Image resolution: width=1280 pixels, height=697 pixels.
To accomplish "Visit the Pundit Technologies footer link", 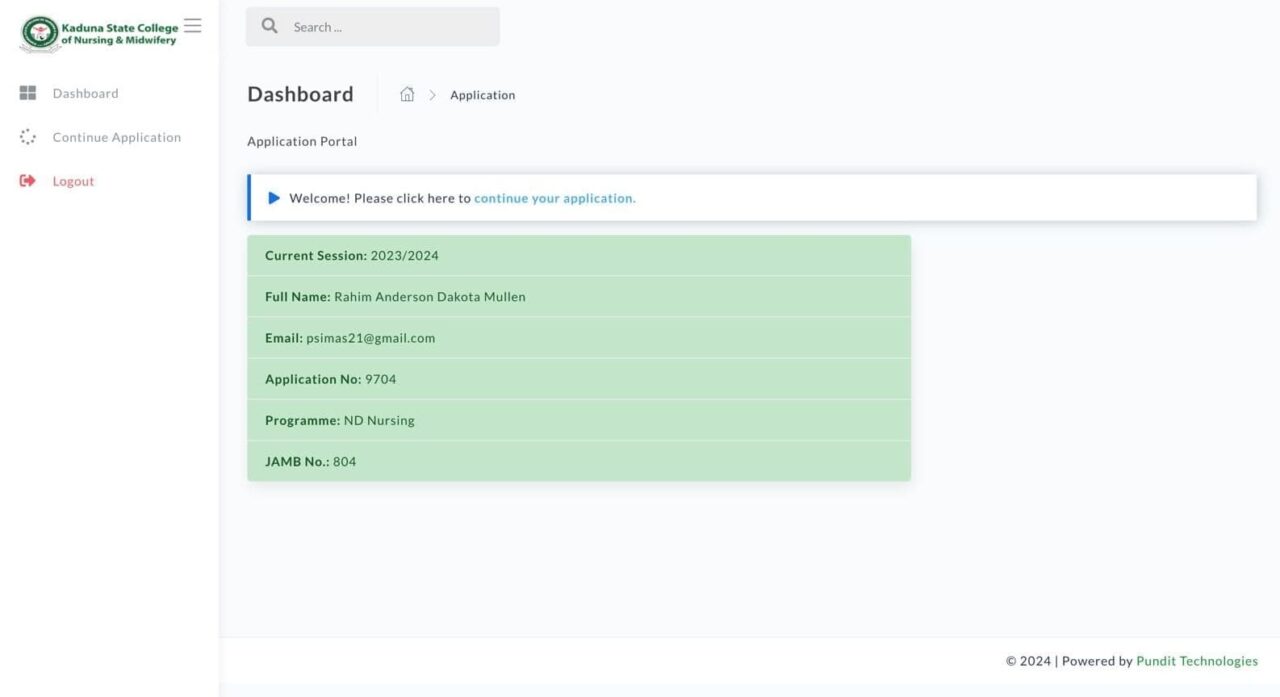I will (1196, 661).
